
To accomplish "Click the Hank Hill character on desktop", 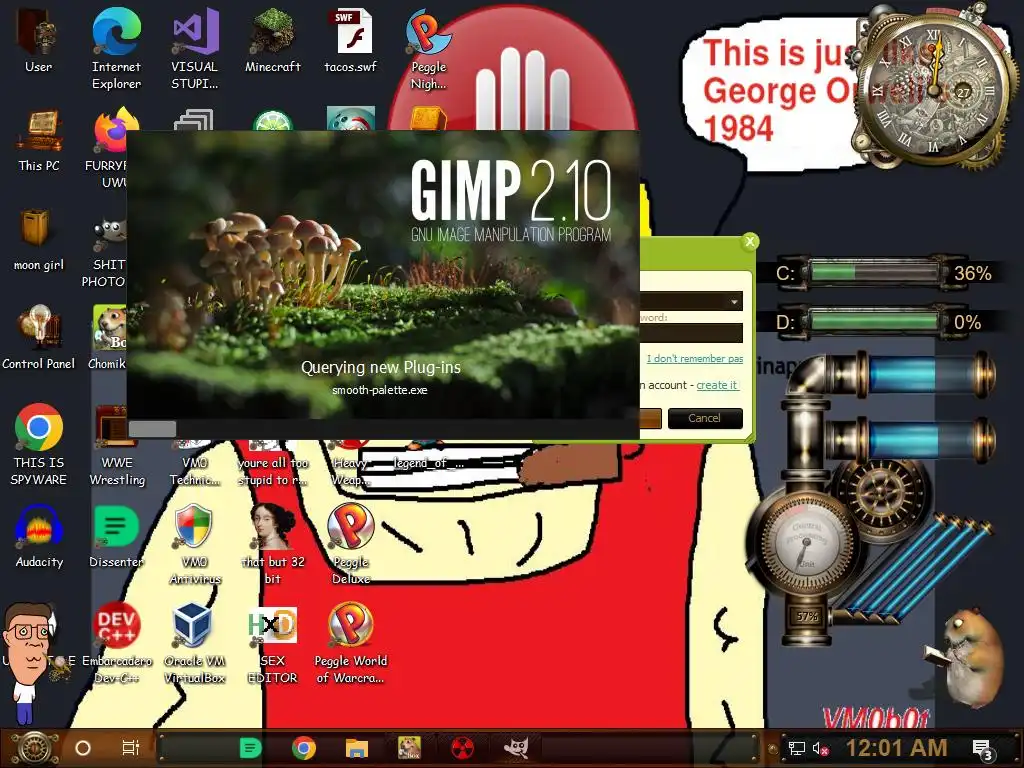I will tap(27, 662).
